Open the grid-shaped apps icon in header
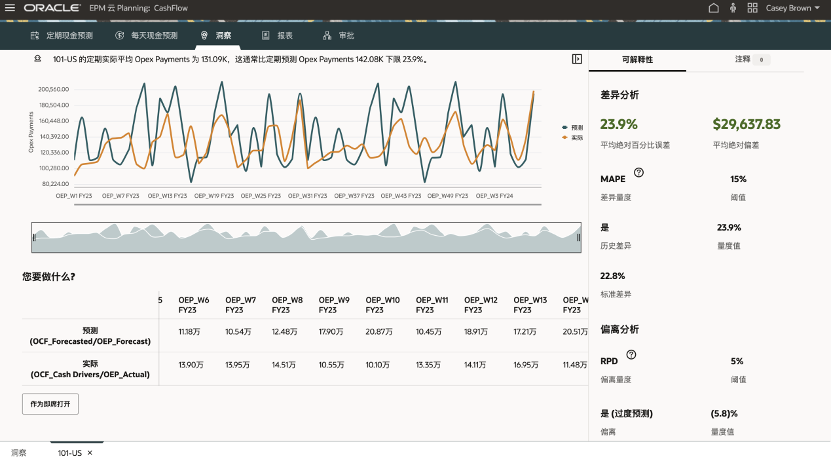Image resolution: width=832 pixels, height=466 pixels. pos(752,8)
